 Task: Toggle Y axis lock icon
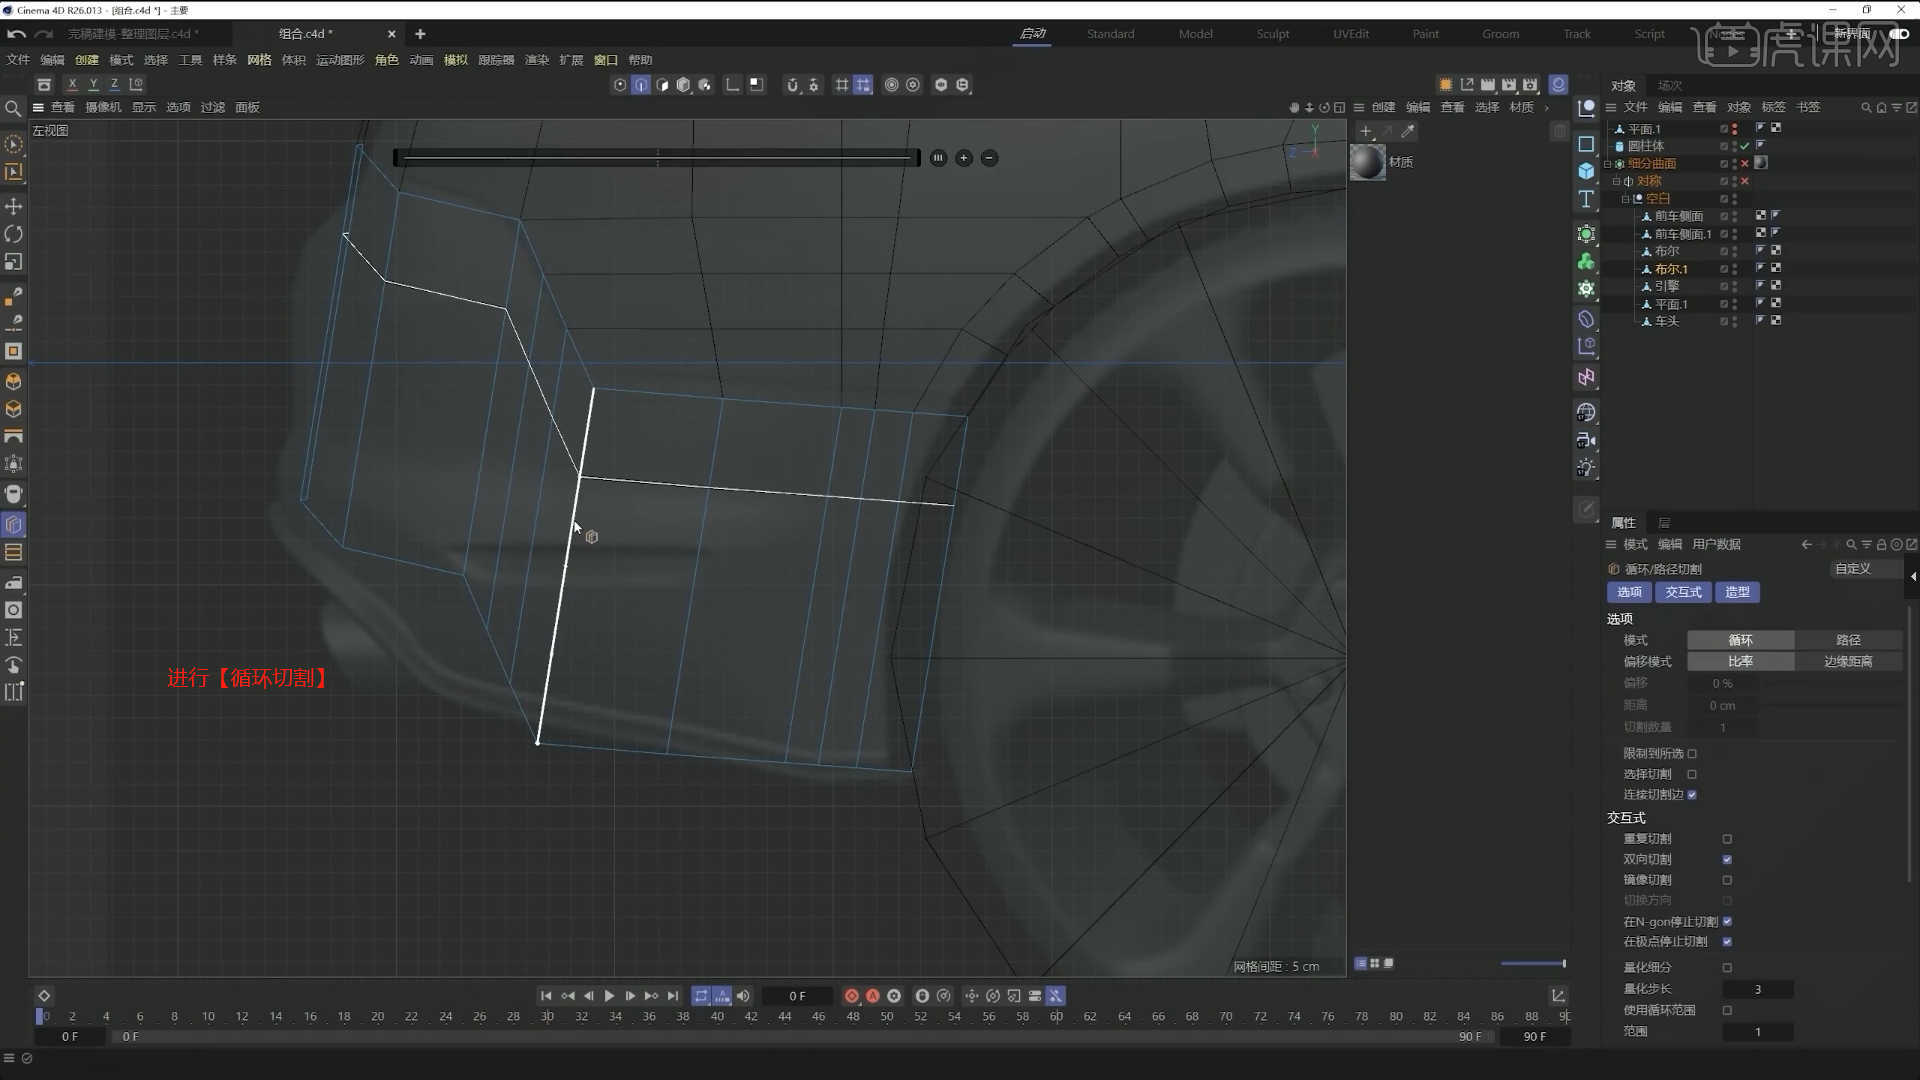[93, 85]
